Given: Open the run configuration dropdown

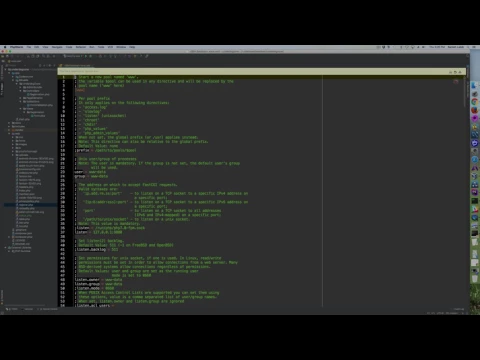Looking at the screenshot, I should 72,56.
